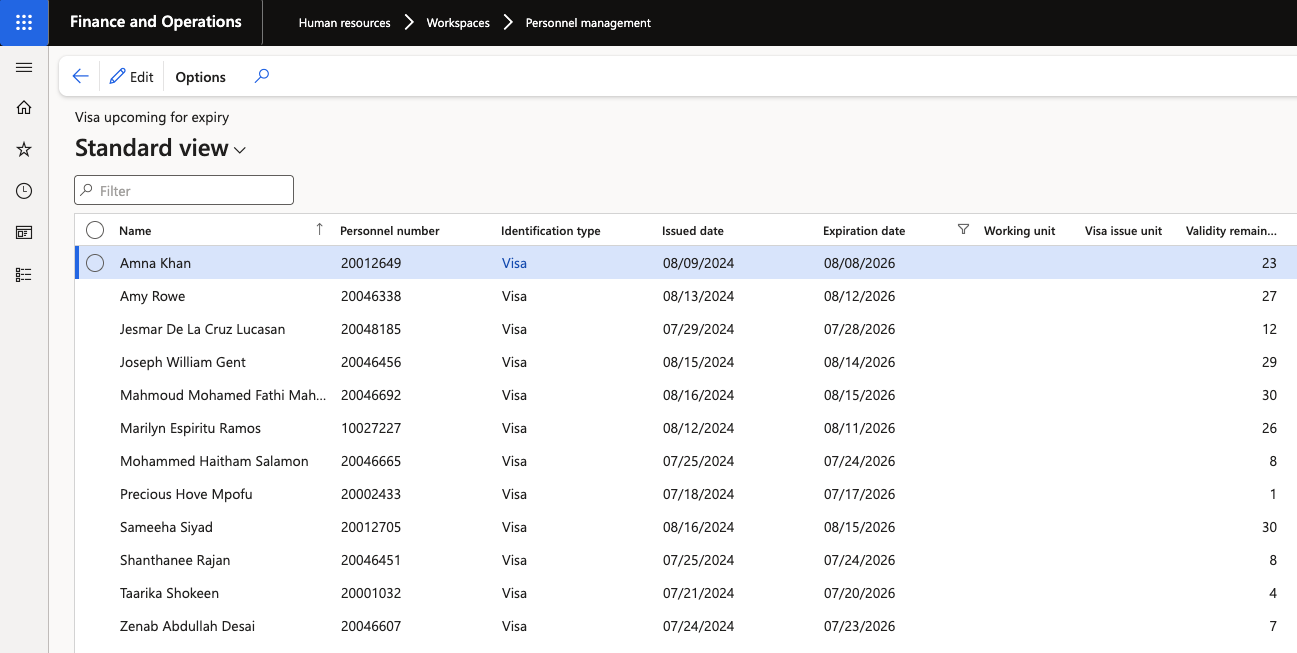Screen dimensions: 1297x653
Task: Click personnel number 20046607
Action: point(371,626)
